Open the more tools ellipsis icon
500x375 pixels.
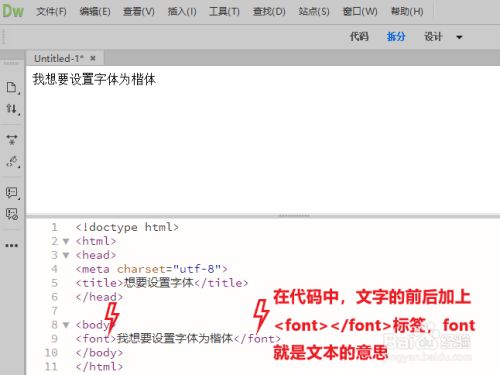(x=12, y=246)
